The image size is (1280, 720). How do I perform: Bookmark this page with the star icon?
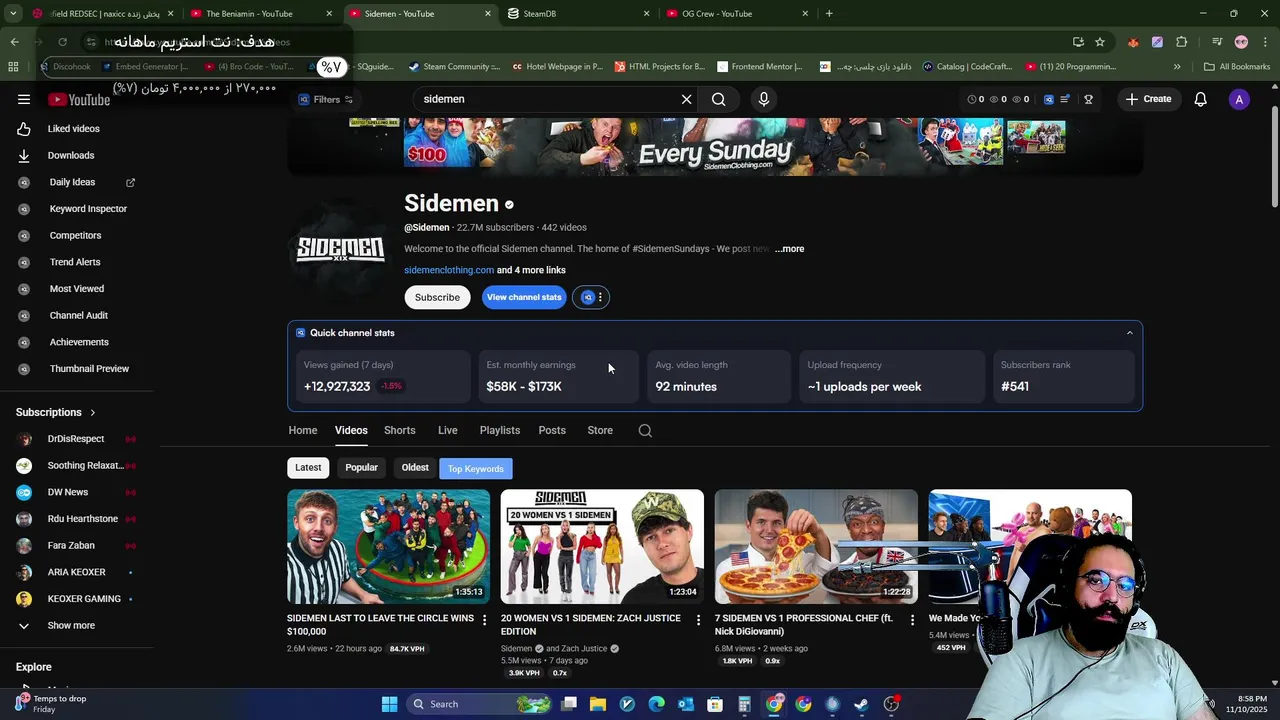(x=1100, y=42)
